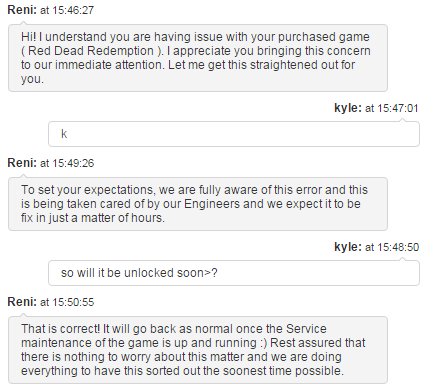
Task: Click Reni's greeting message about Red Dead Redemption
Action: point(198,58)
